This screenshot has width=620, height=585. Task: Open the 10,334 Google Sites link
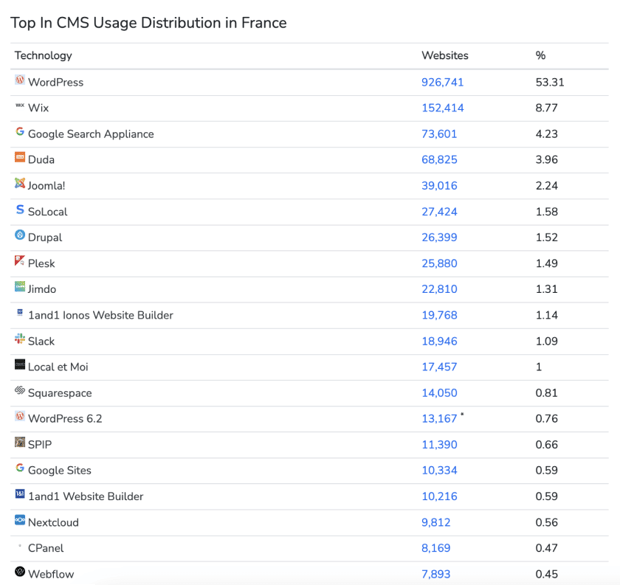coord(439,470)
